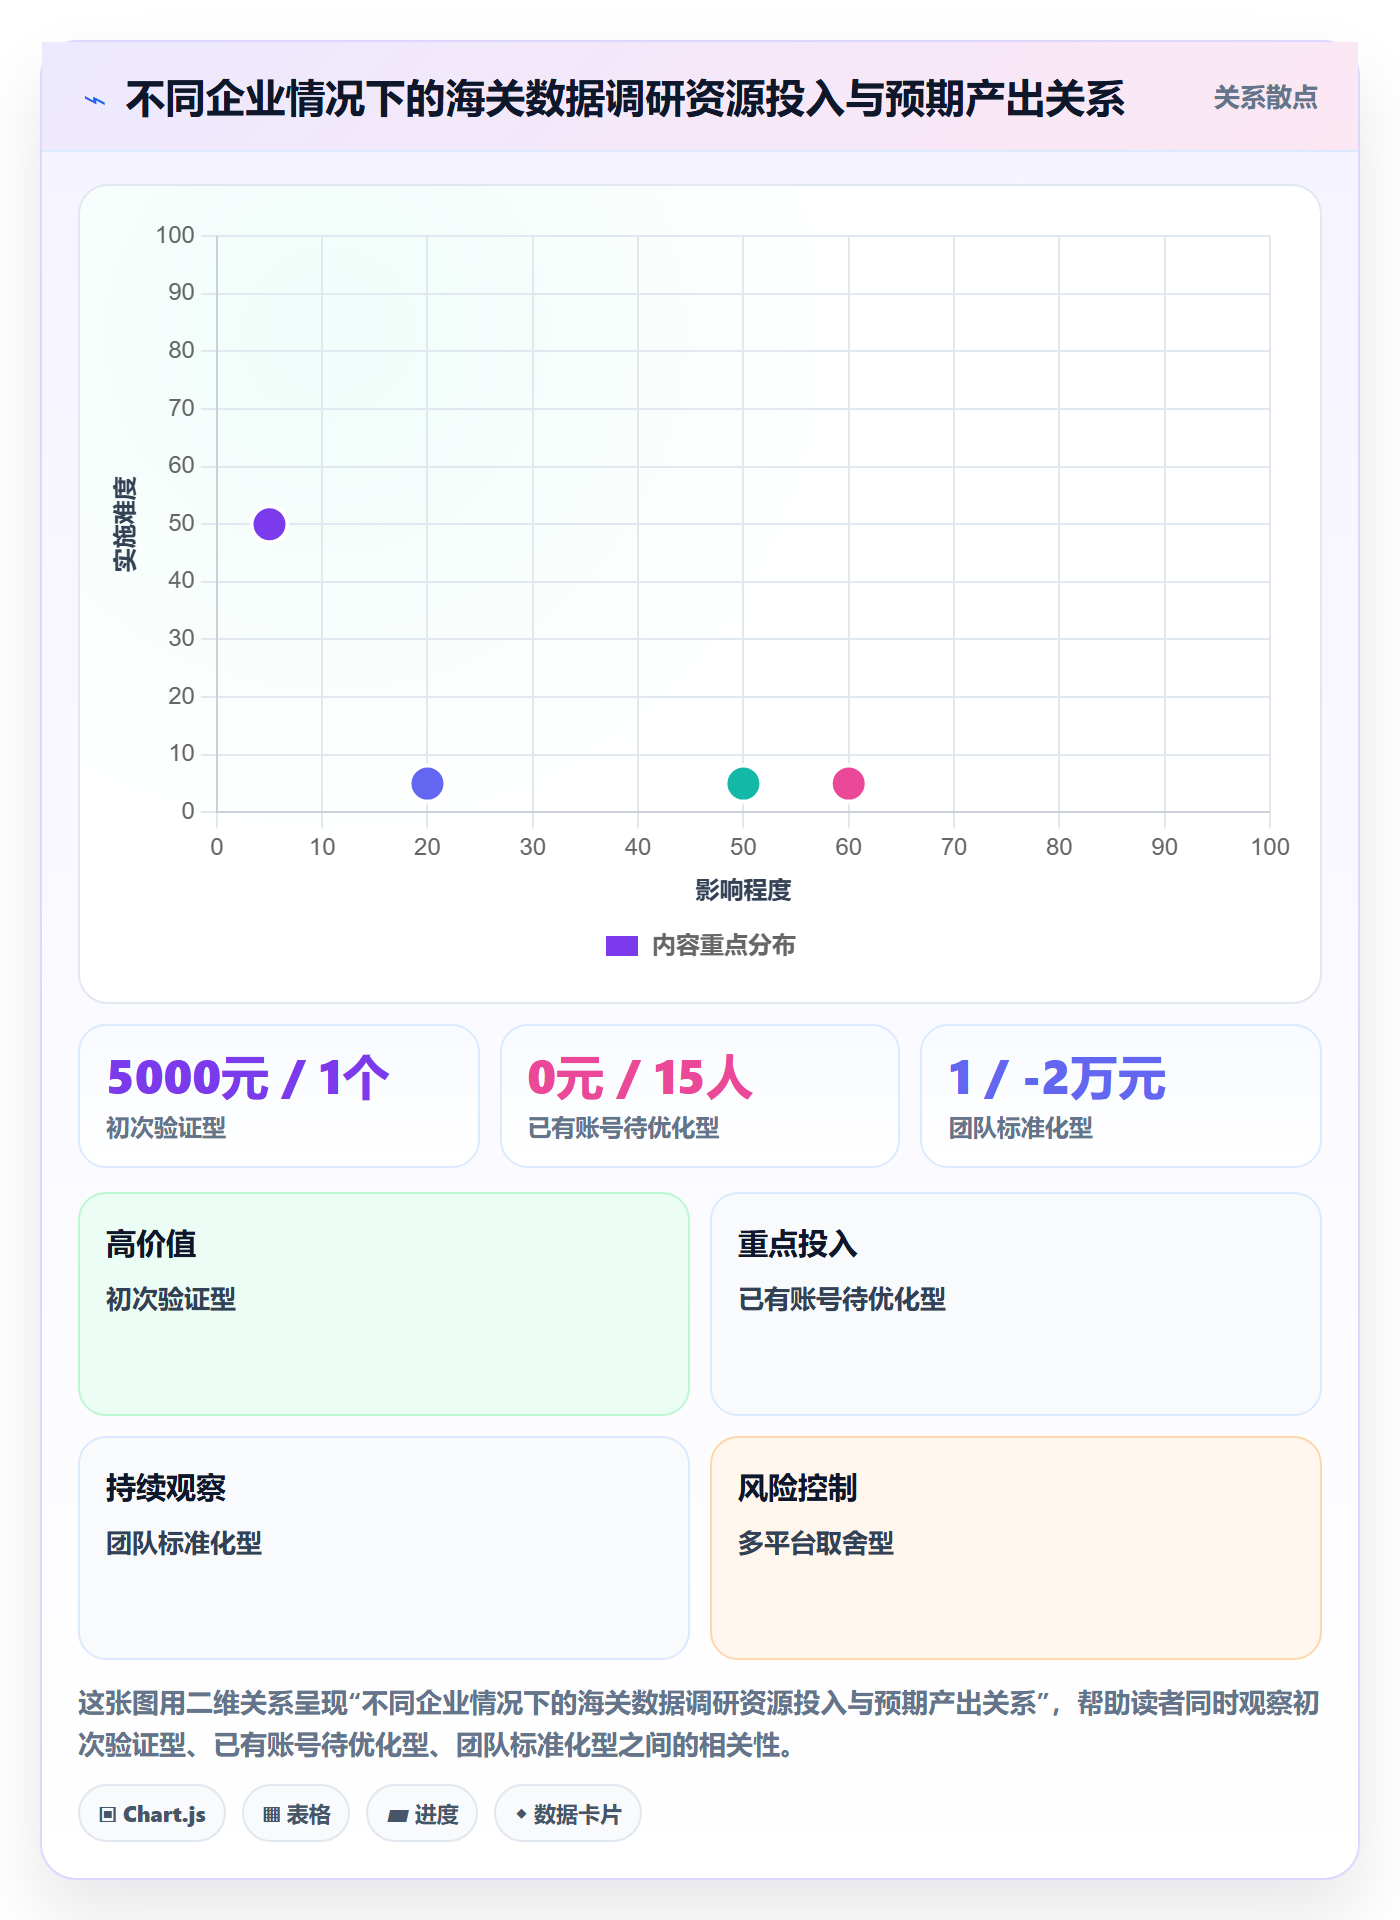Click the lightning bolt icon beside the title
The height and width of the screenshot is (1920, 1400).
(x=95, y=100)
